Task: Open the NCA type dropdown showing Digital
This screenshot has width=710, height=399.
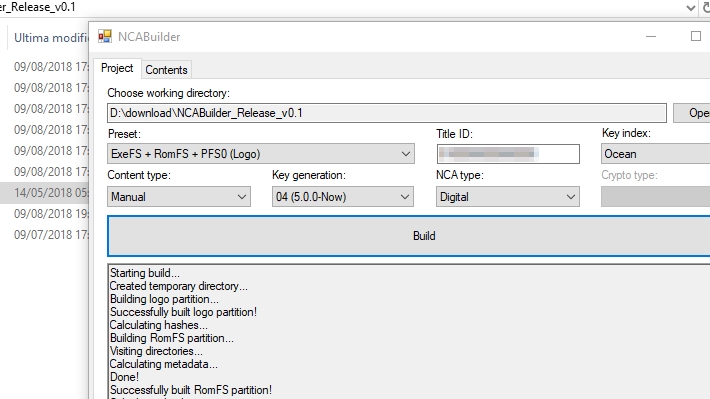Action: (508, 197)
